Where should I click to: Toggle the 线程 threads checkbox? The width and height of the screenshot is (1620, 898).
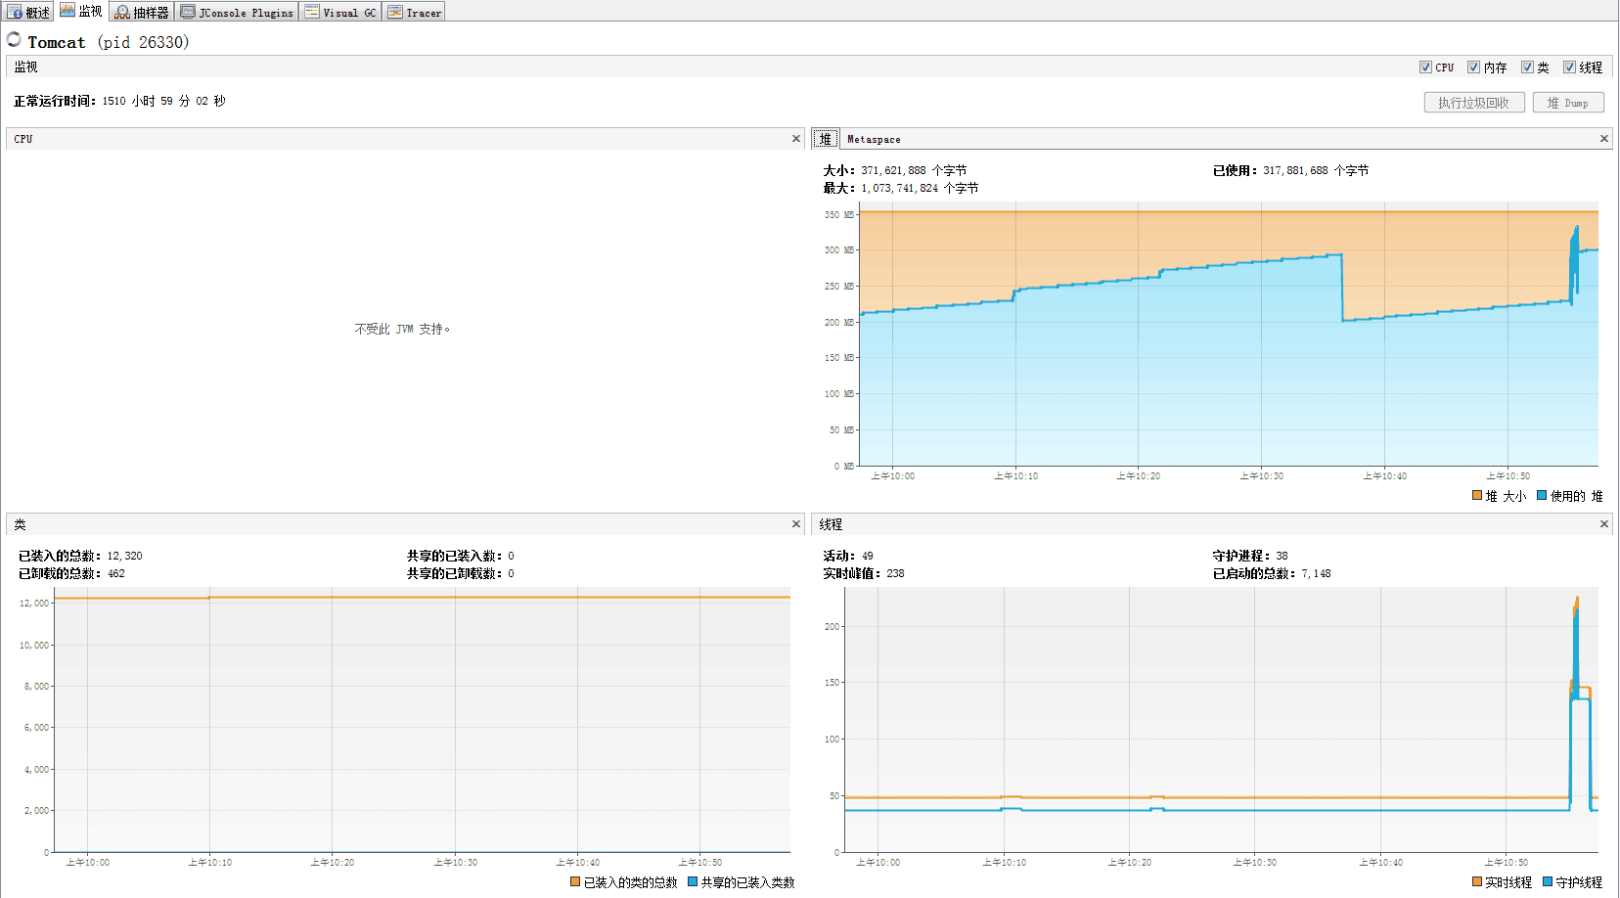(x=1569, y=67)
